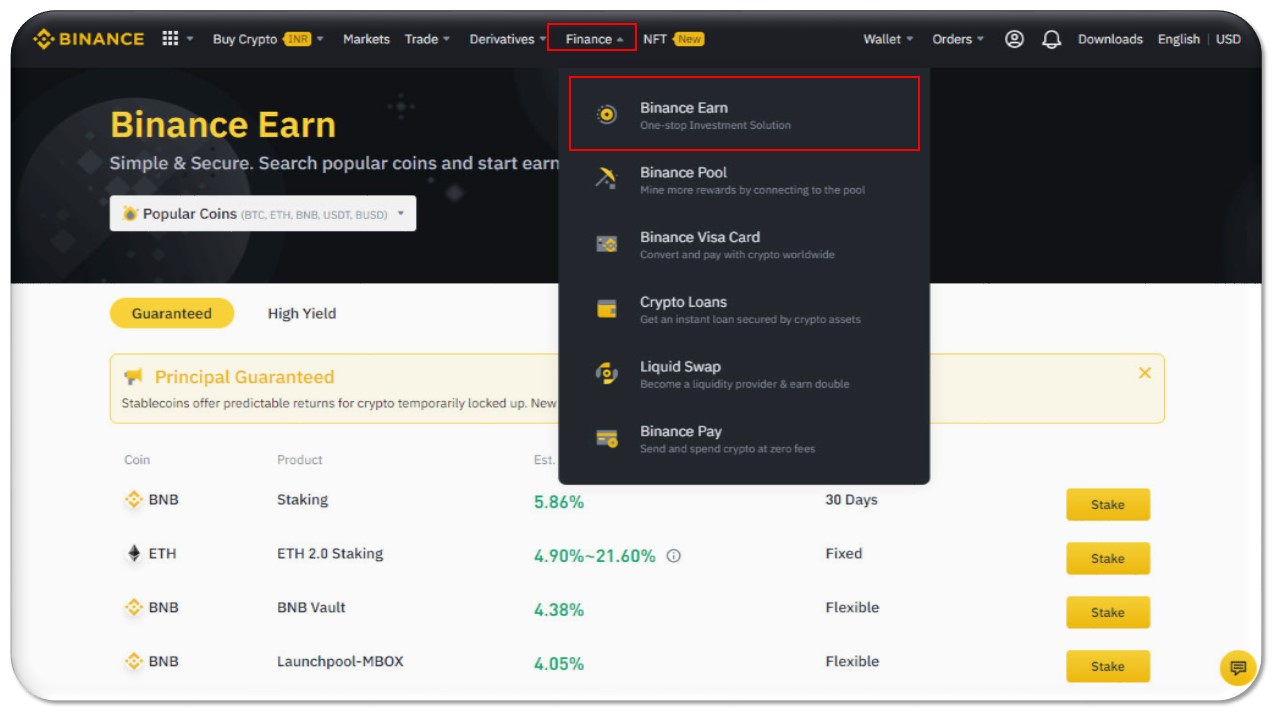This screenshot has height=720, width=1280.
Task: Click the ETH 2.0 Staking product name
Action: point(330,553)
